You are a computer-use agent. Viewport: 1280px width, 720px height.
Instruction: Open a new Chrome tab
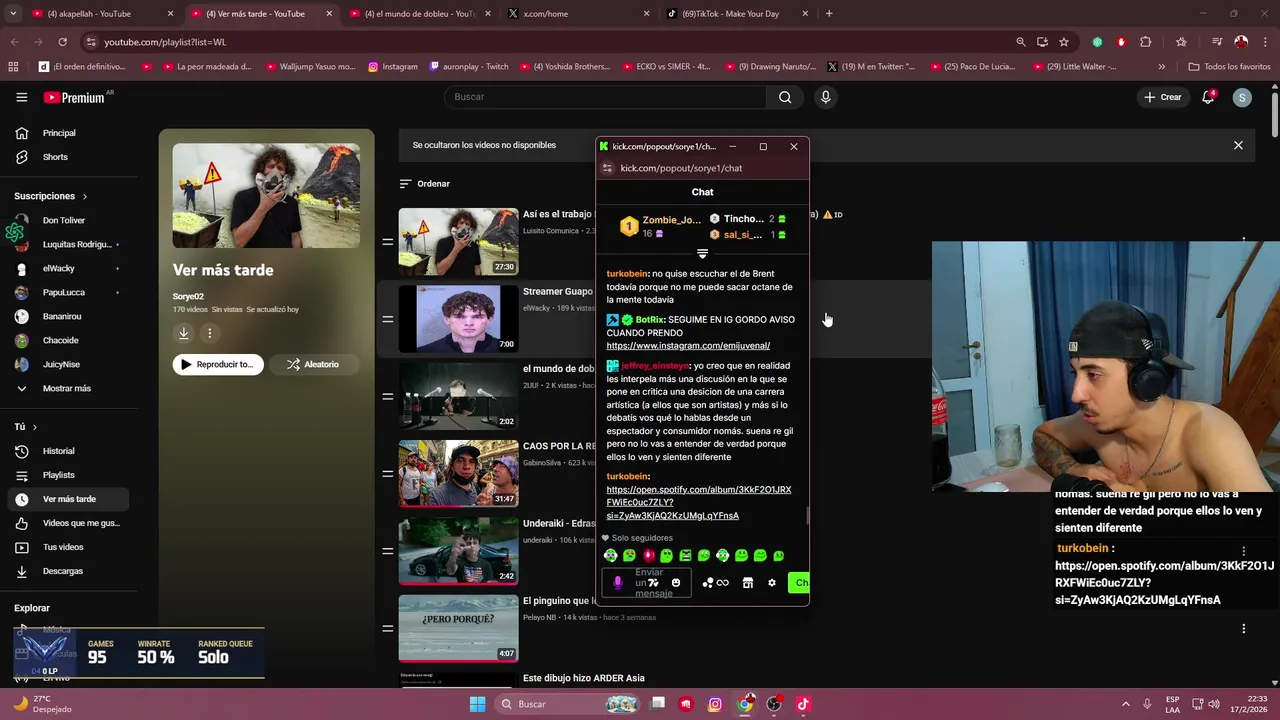pos(829,14)
